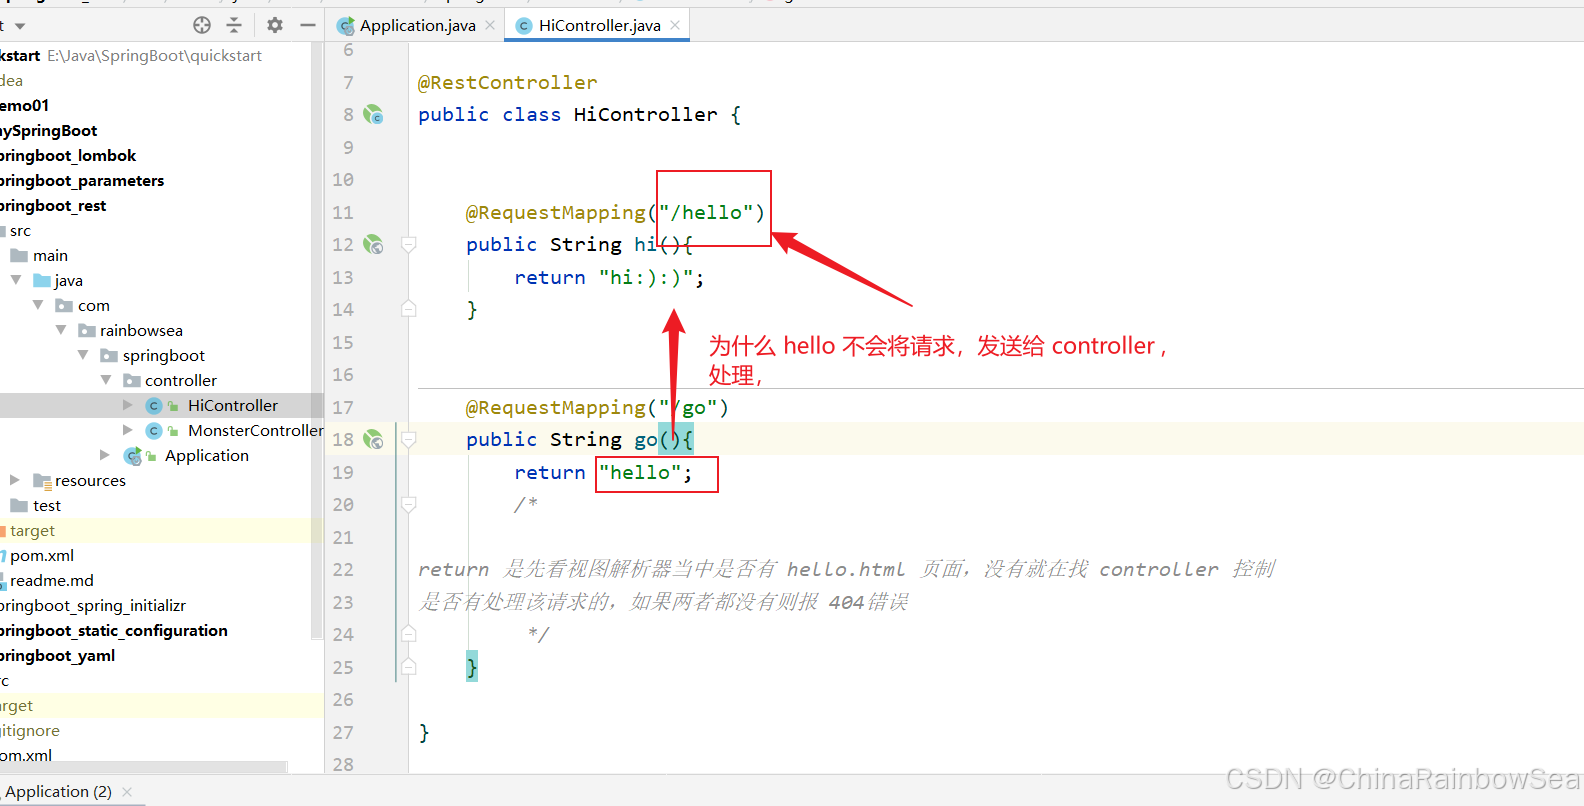Open readme.md from the project tree
The width and height of the screenshot is (1584, 806).
click(x=52, y=580)
